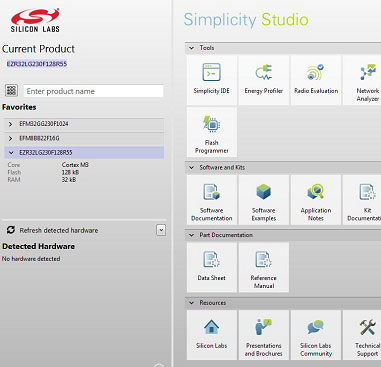This screenshot has width=381, height=367.
Task: Select the EFM32GG230F1024 favorites row
Action: point(84,124)
